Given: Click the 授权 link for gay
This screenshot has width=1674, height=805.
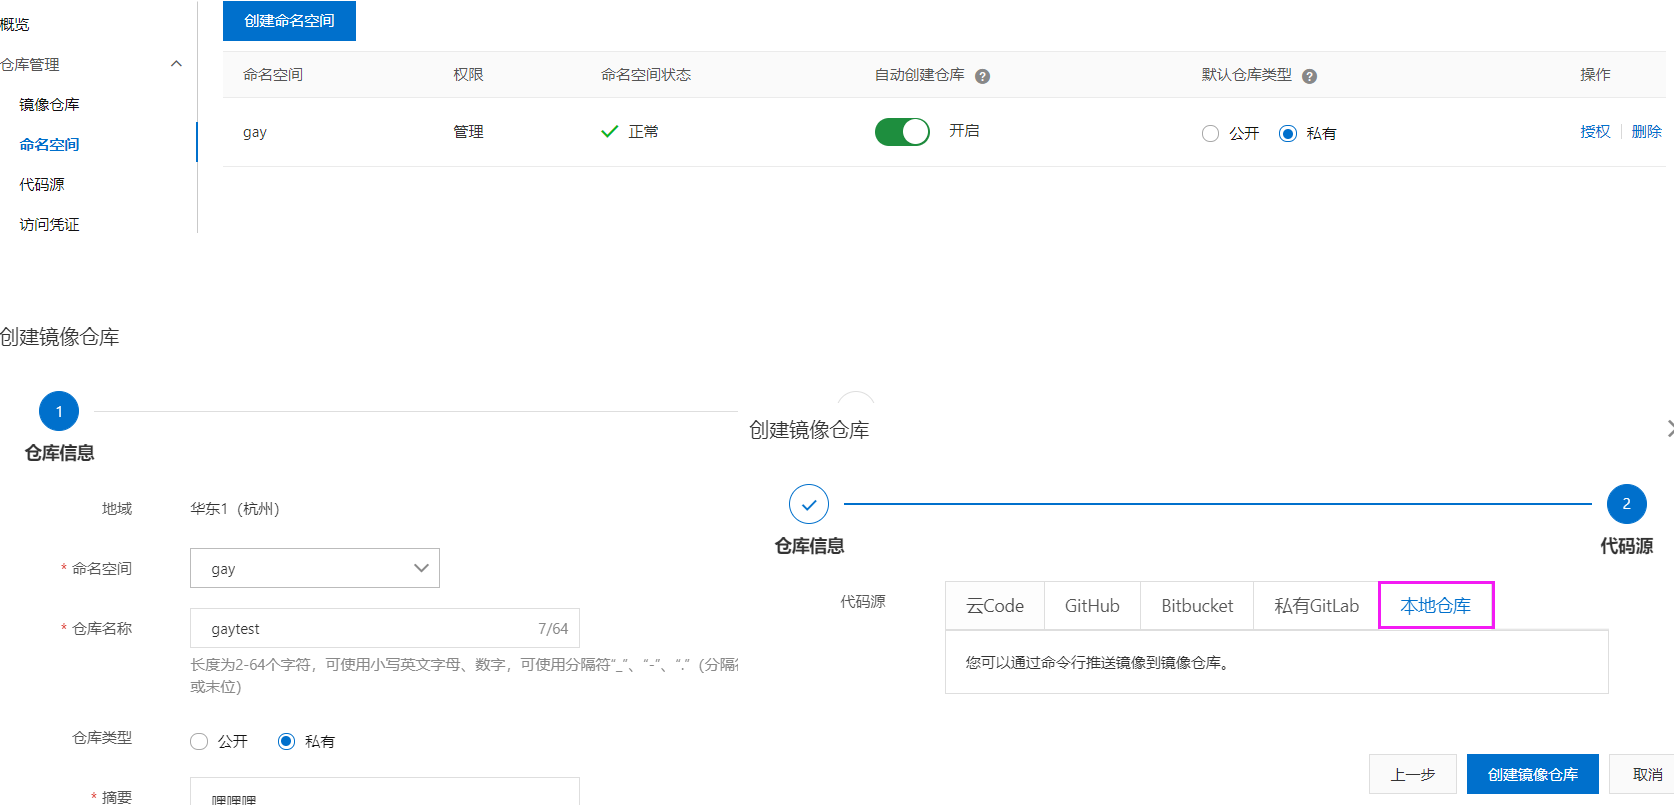Looking at the screenshot, I should click(1595, 132).
